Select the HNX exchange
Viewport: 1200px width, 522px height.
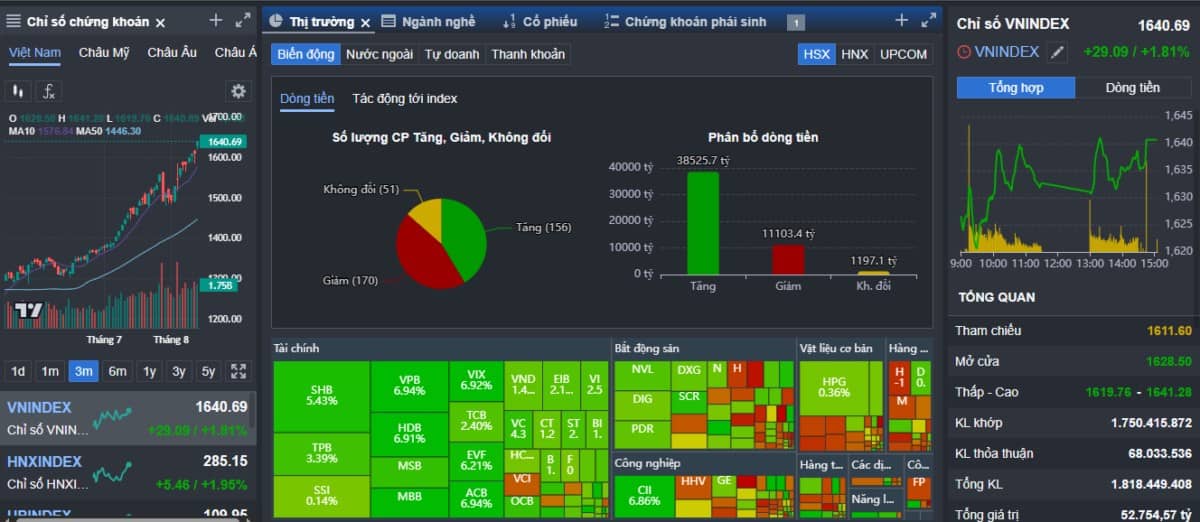click(855, 54)
